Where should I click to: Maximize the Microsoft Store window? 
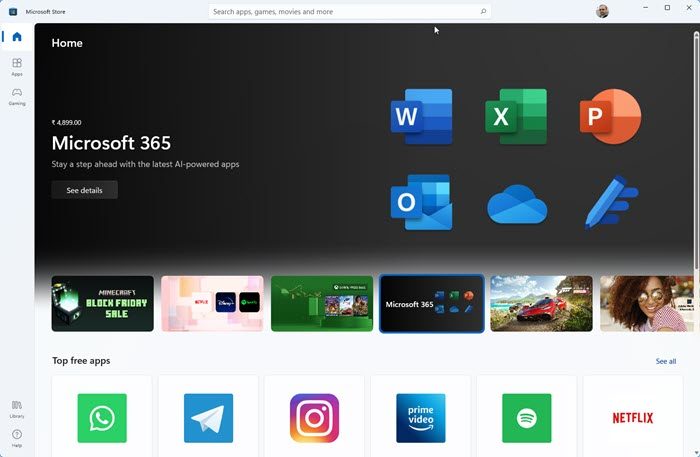(667, 8)
